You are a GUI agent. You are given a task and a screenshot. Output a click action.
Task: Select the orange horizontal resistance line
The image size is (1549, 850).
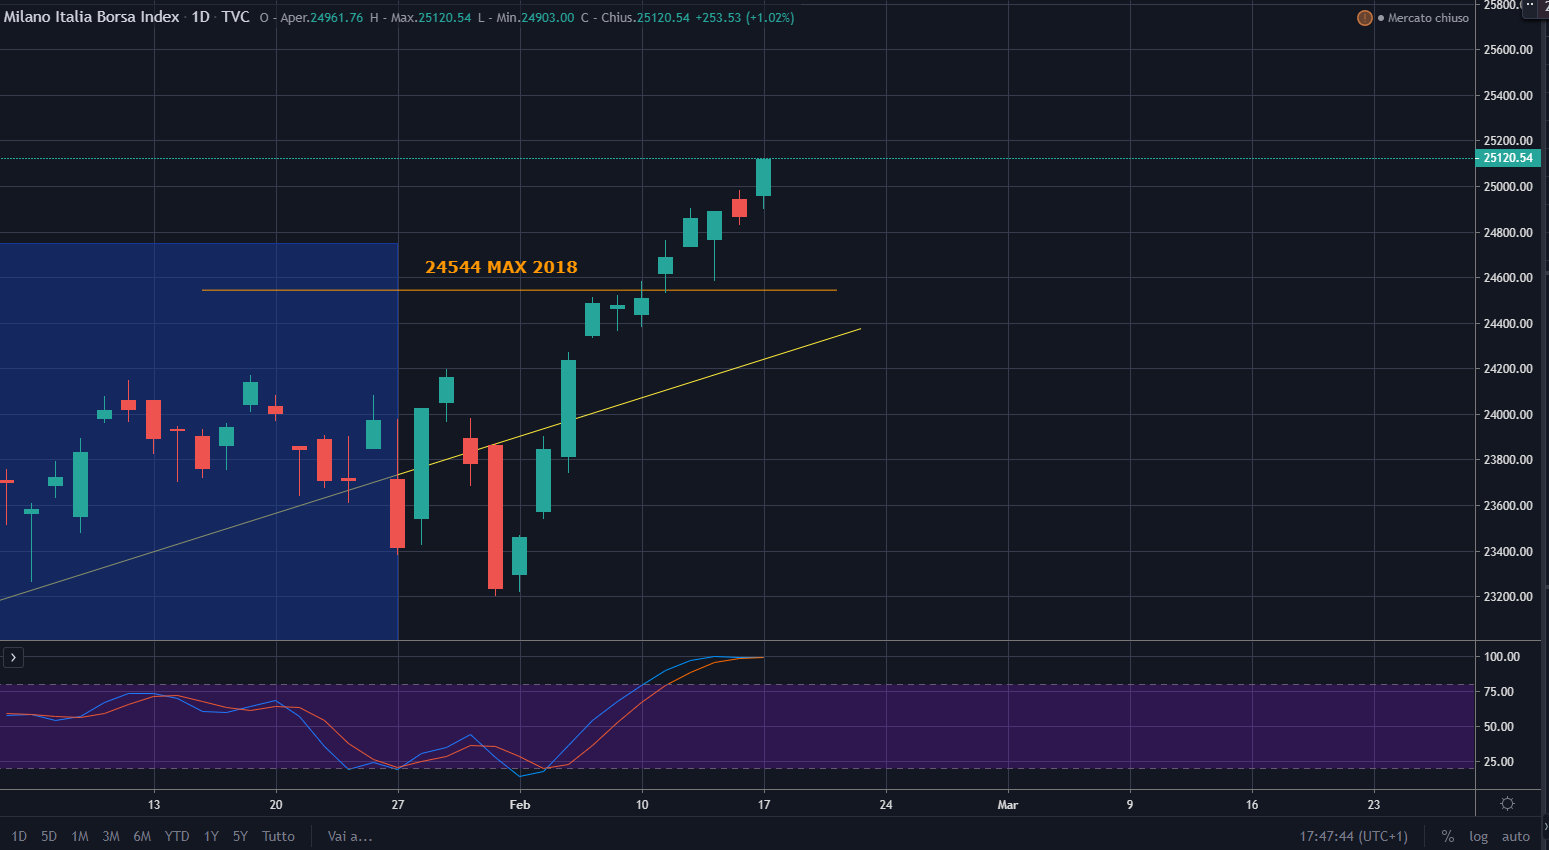[x=519, y=290]
